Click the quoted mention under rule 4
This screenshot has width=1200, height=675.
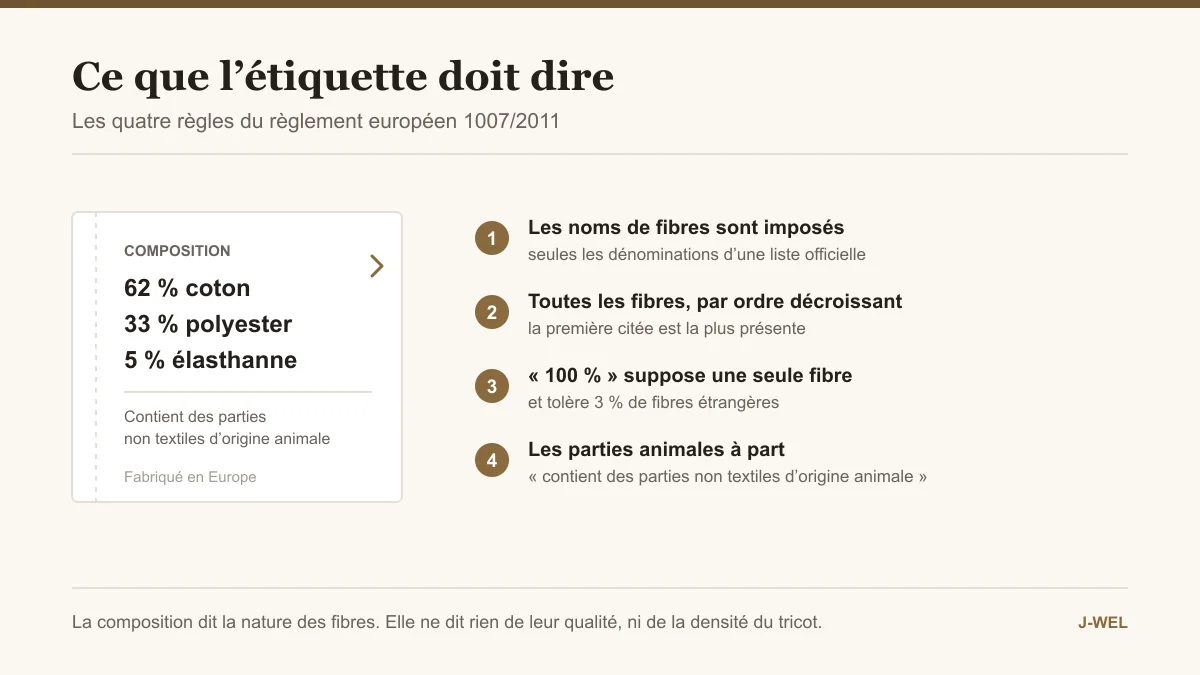[727, 476]
